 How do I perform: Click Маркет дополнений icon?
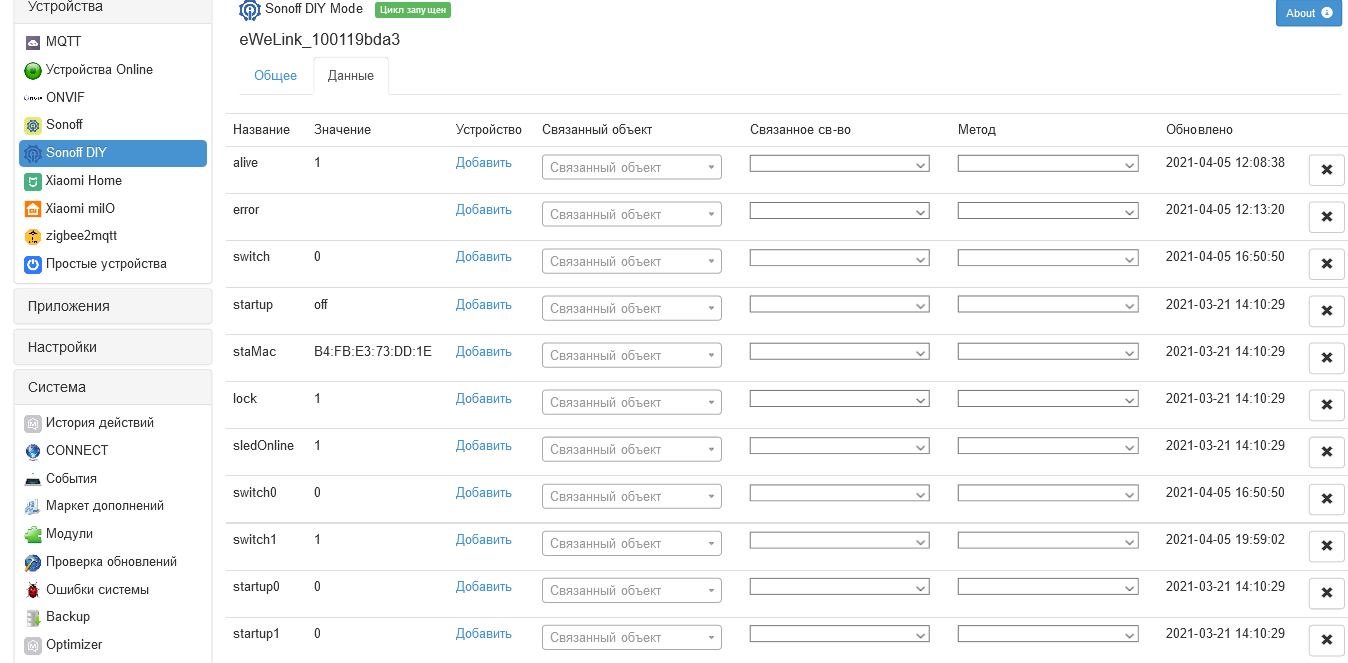point(33,506)
